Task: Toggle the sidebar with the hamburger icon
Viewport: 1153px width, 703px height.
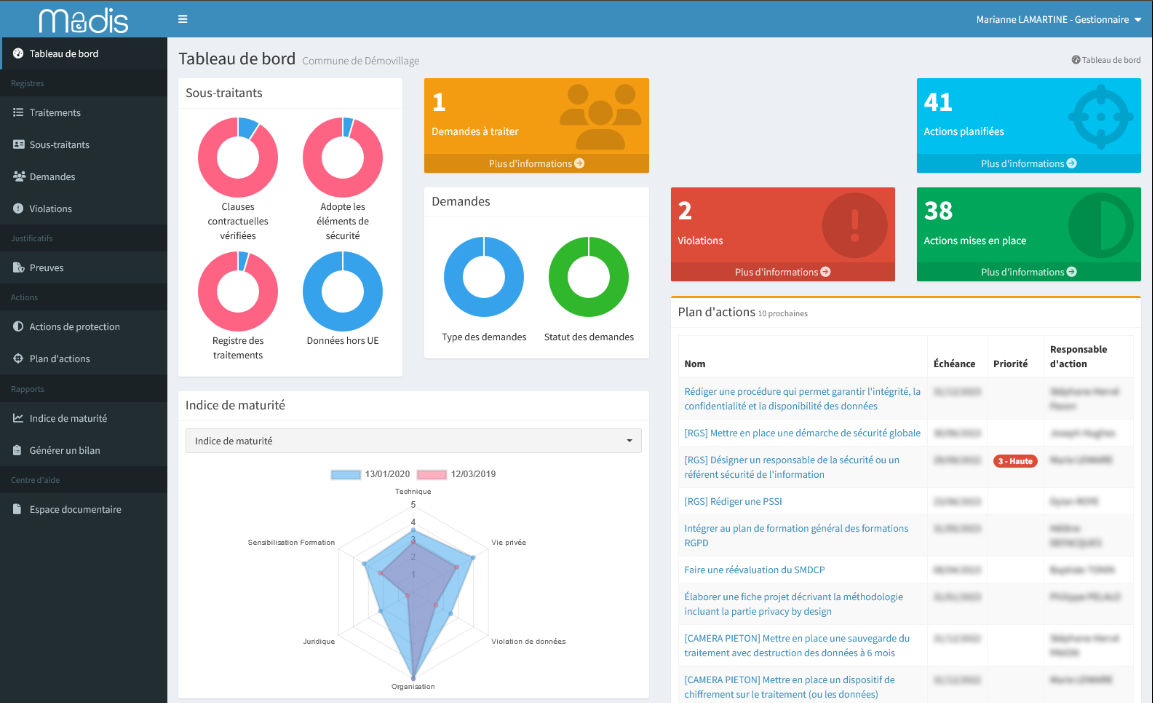Action: point(182,19)
